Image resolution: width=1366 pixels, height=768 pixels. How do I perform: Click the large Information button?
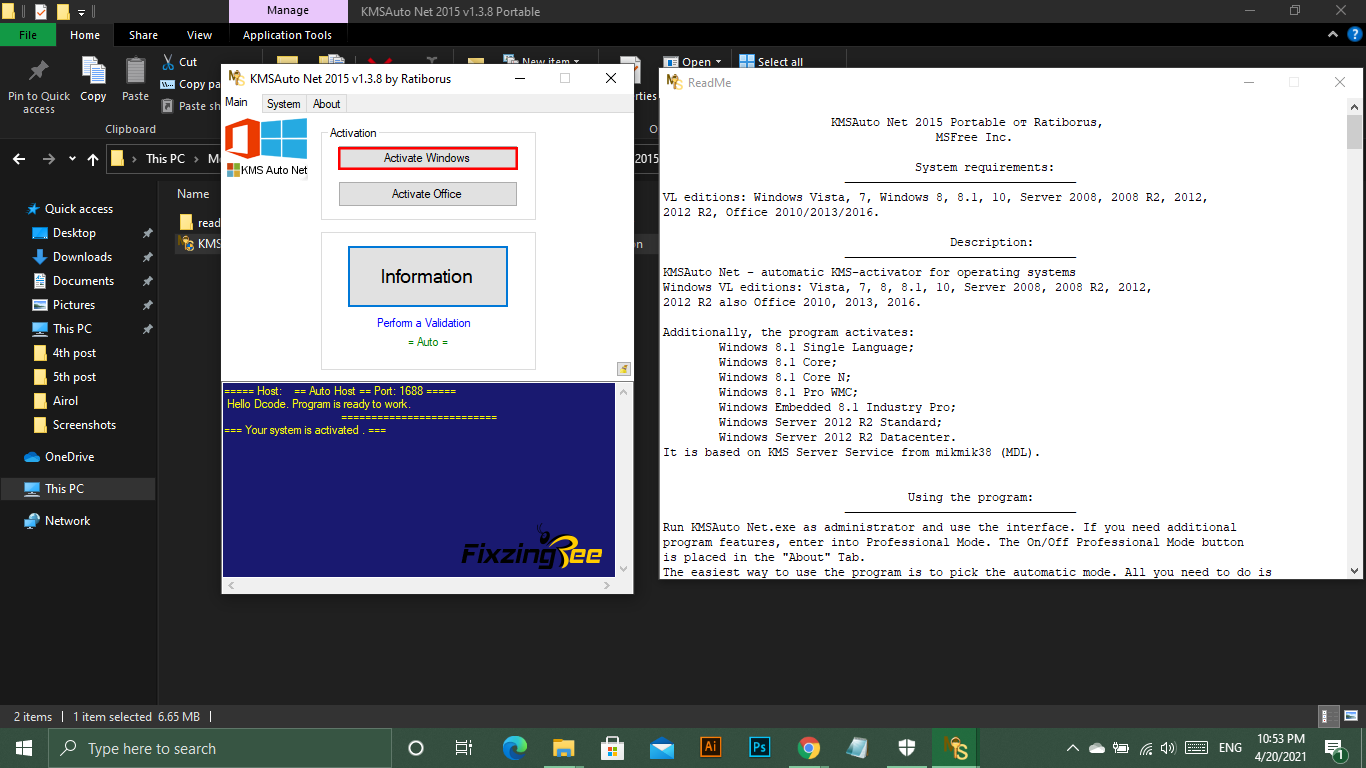(x=427, y=276)
